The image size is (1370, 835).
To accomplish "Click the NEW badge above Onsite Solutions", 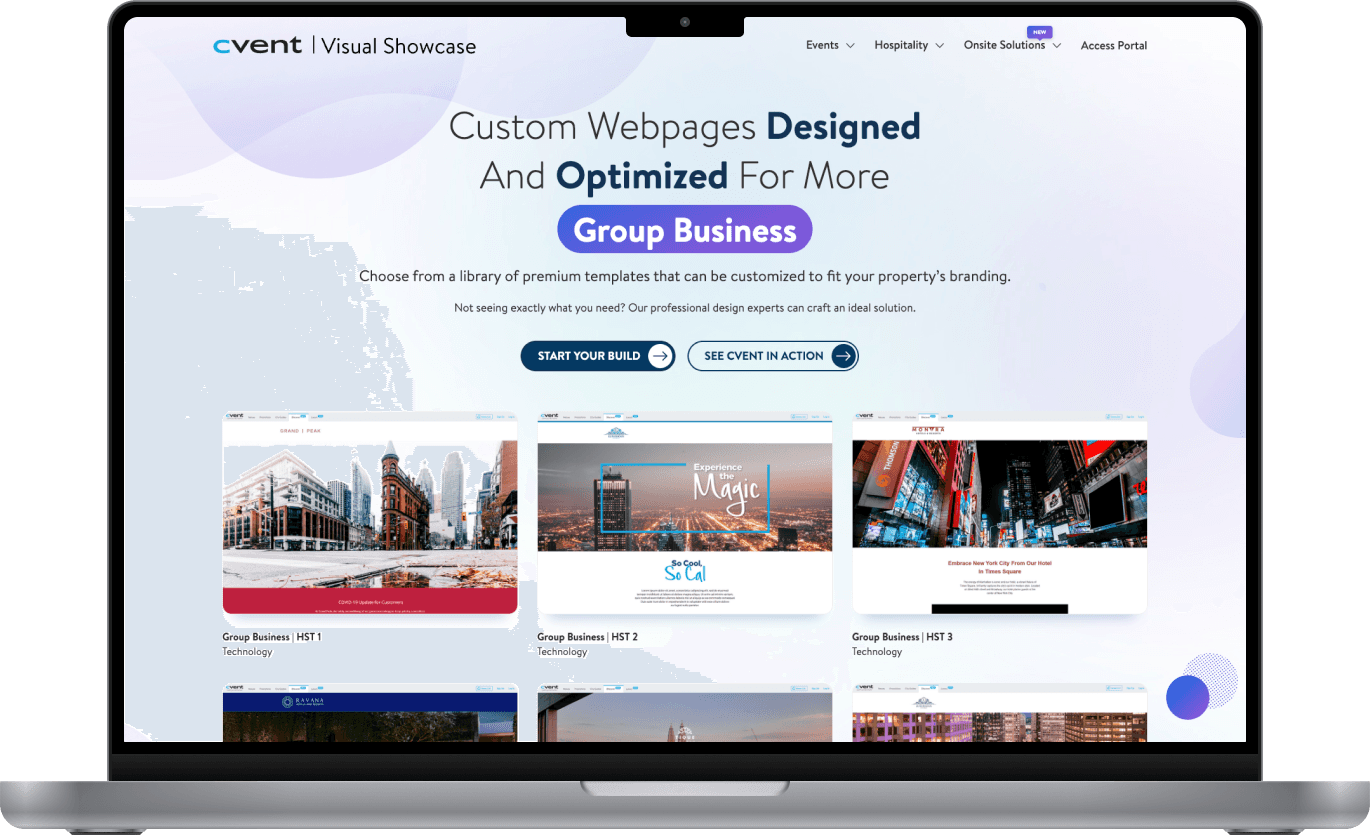I will pyautogui.click(x=1040, y=32).
